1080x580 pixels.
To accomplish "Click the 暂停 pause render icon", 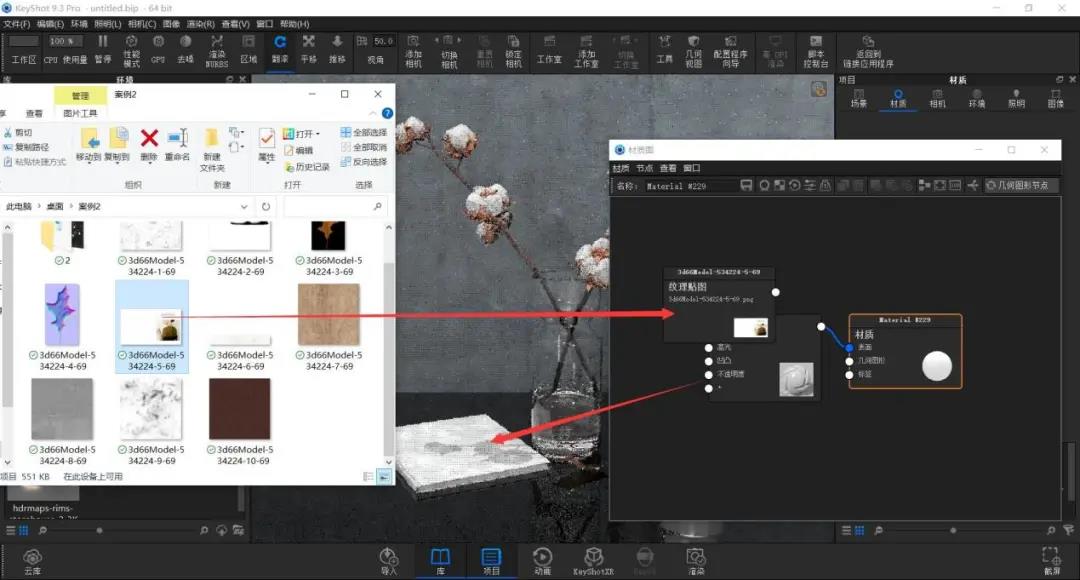I will click(x=103, y=49).
